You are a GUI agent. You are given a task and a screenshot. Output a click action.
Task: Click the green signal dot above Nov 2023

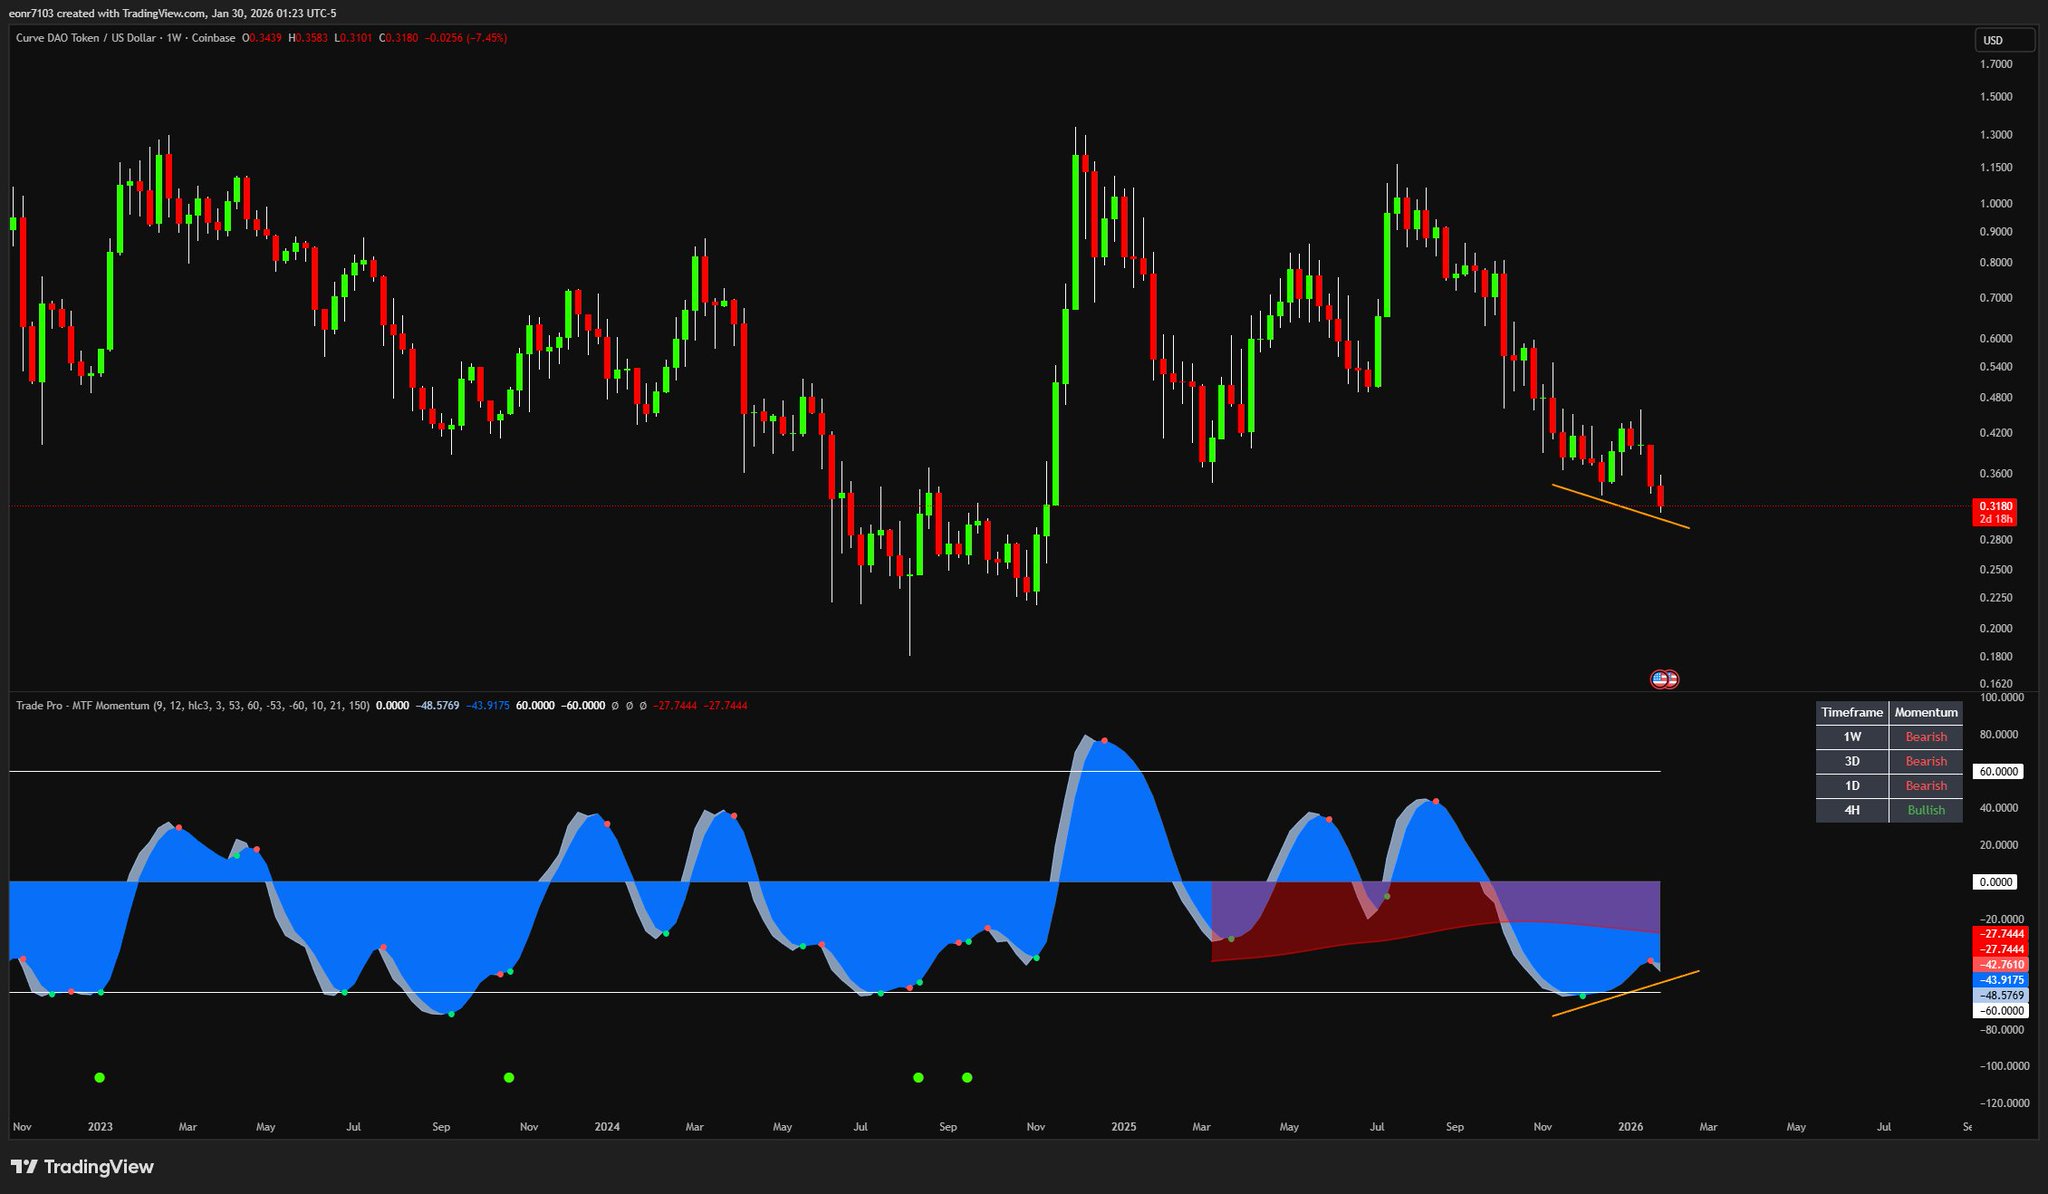(509, 1077)
